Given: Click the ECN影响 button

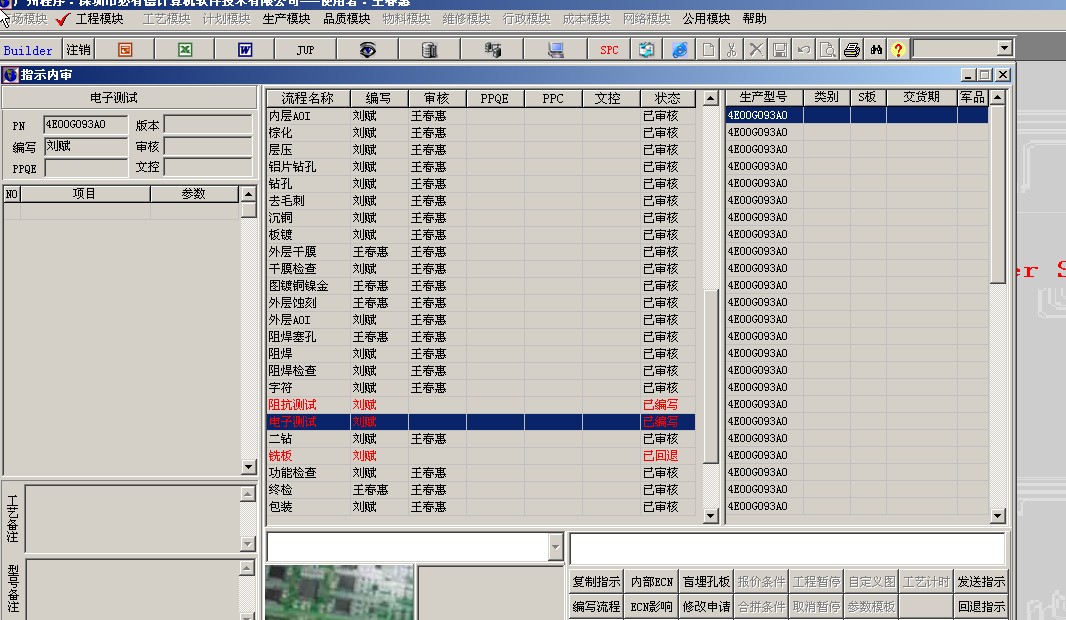Looking at the screenshot, I should pos(651,606).
